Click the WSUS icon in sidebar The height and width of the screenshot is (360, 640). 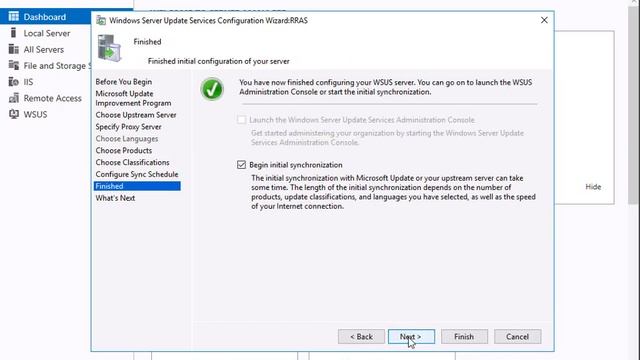click(13, 114)
